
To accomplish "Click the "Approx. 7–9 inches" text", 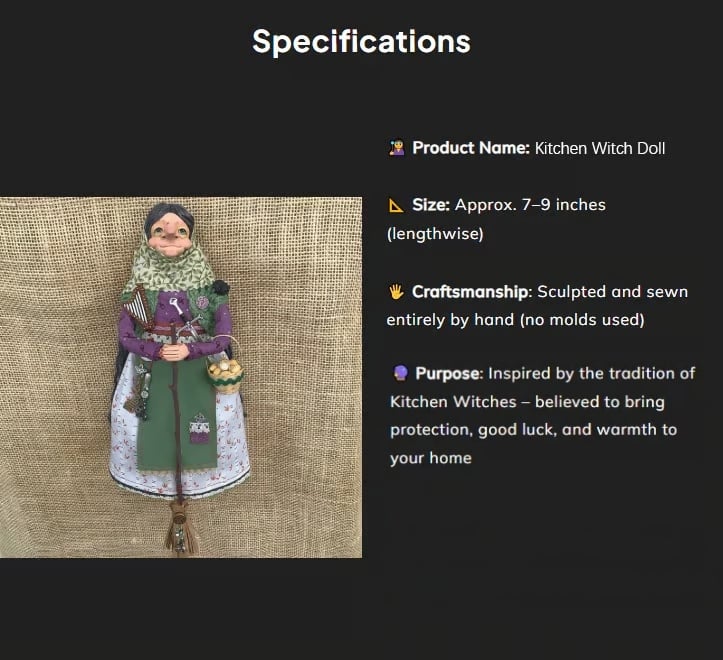I will click(x=530, y=205).
